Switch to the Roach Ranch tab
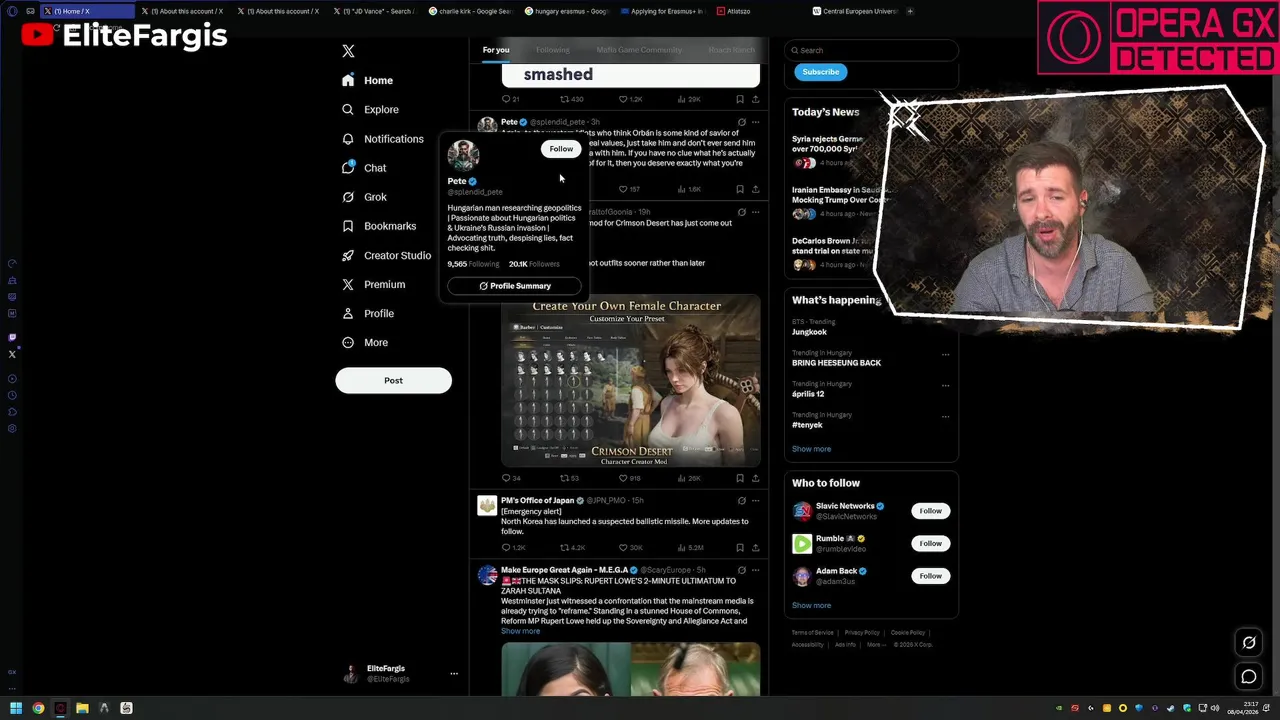 click(x=732, y=50)
